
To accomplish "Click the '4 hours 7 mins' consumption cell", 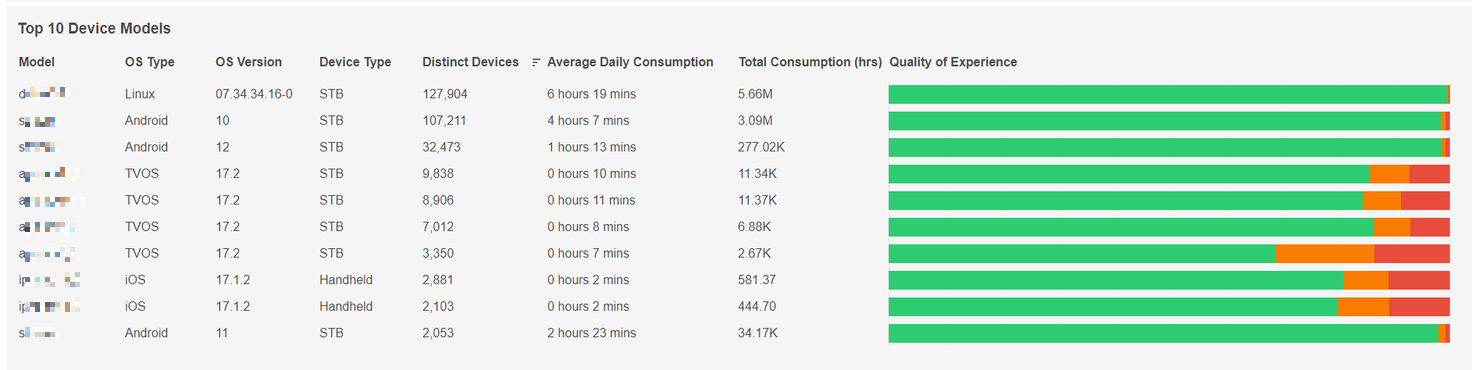I will (x=588, y=121).
